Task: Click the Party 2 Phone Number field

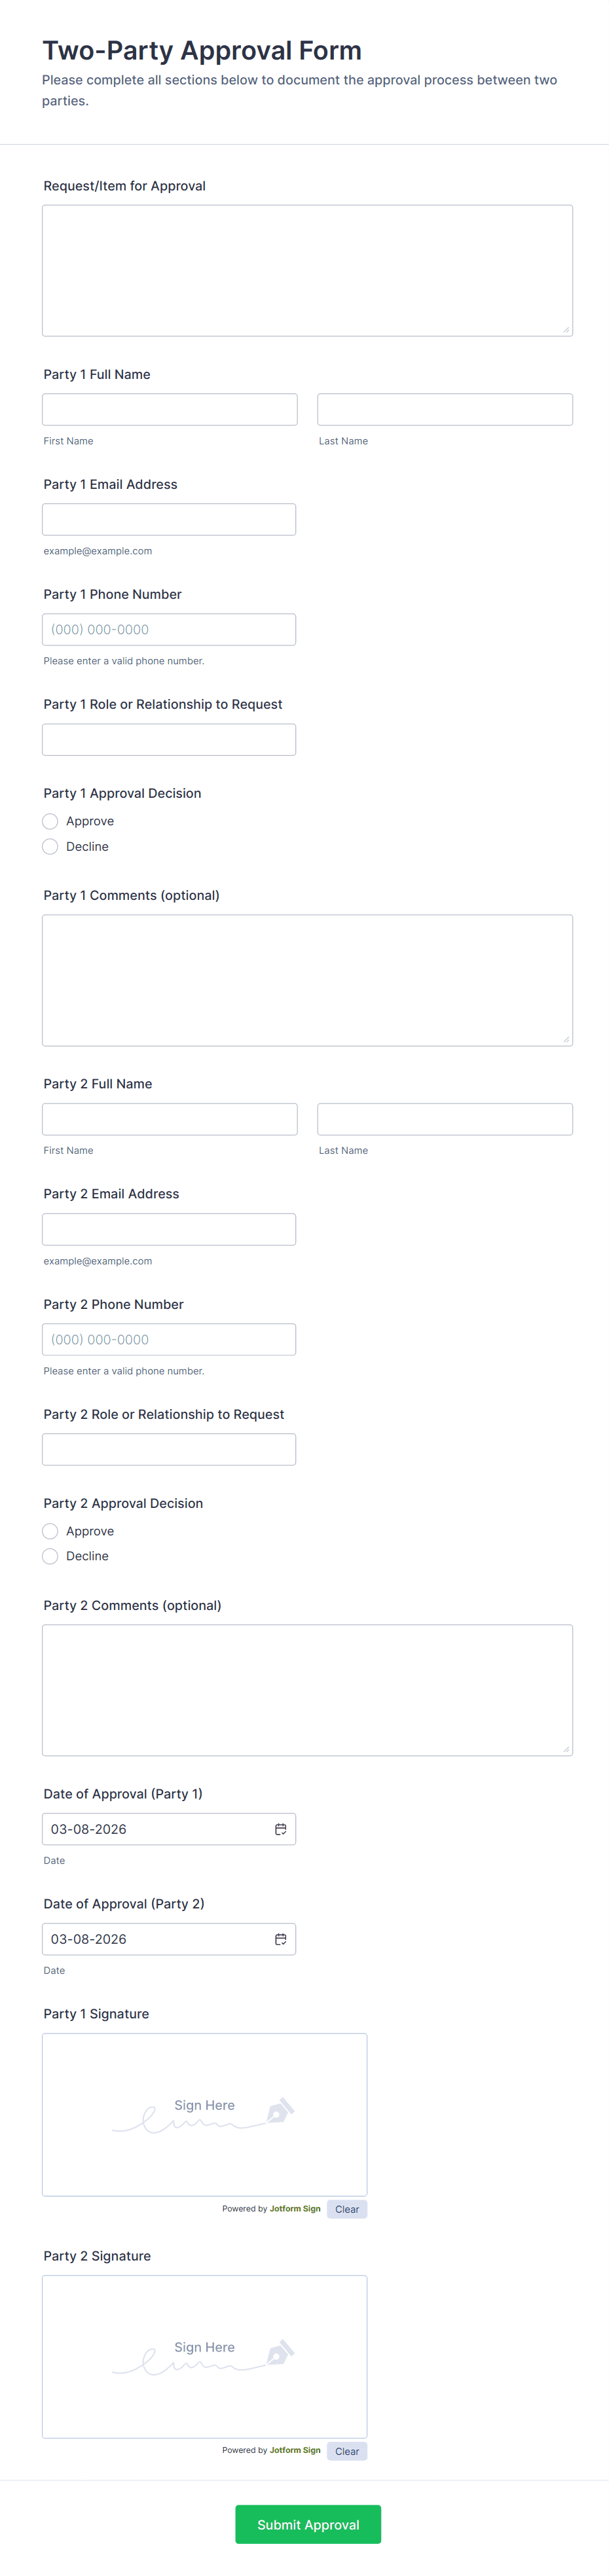Action: [169, 1339]
